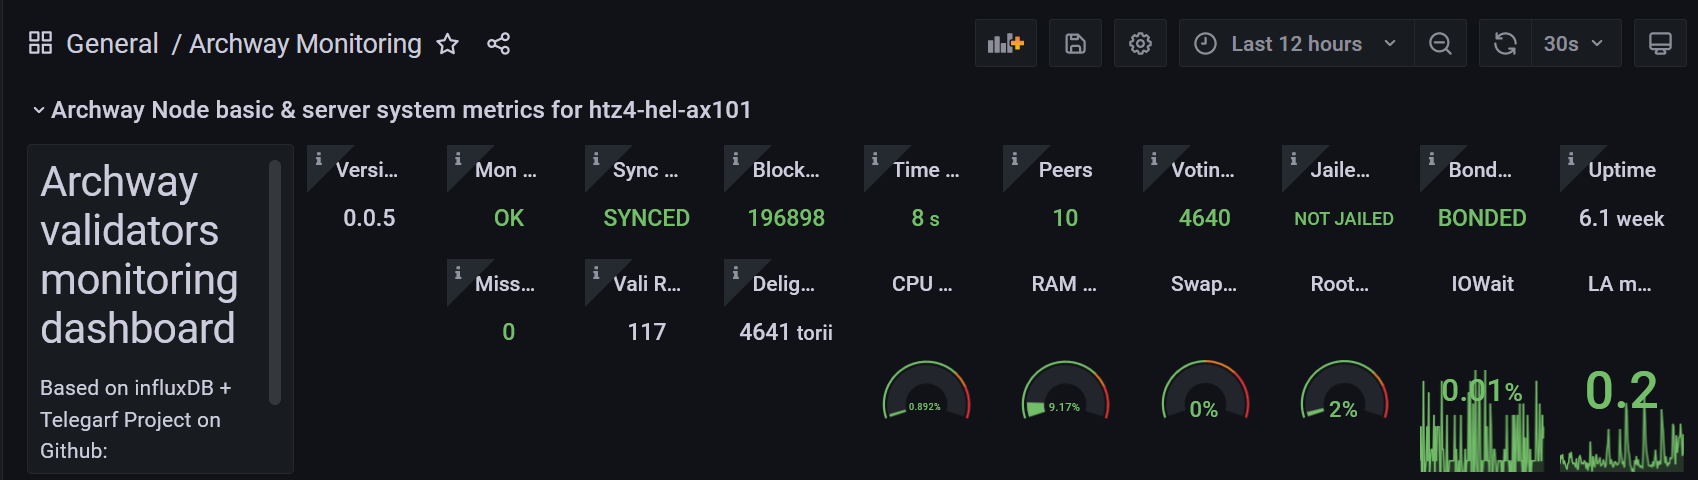This screenshot has width=1698, height=480.
Task: Open the Versi... panel title menu
Action: [367, 170]
